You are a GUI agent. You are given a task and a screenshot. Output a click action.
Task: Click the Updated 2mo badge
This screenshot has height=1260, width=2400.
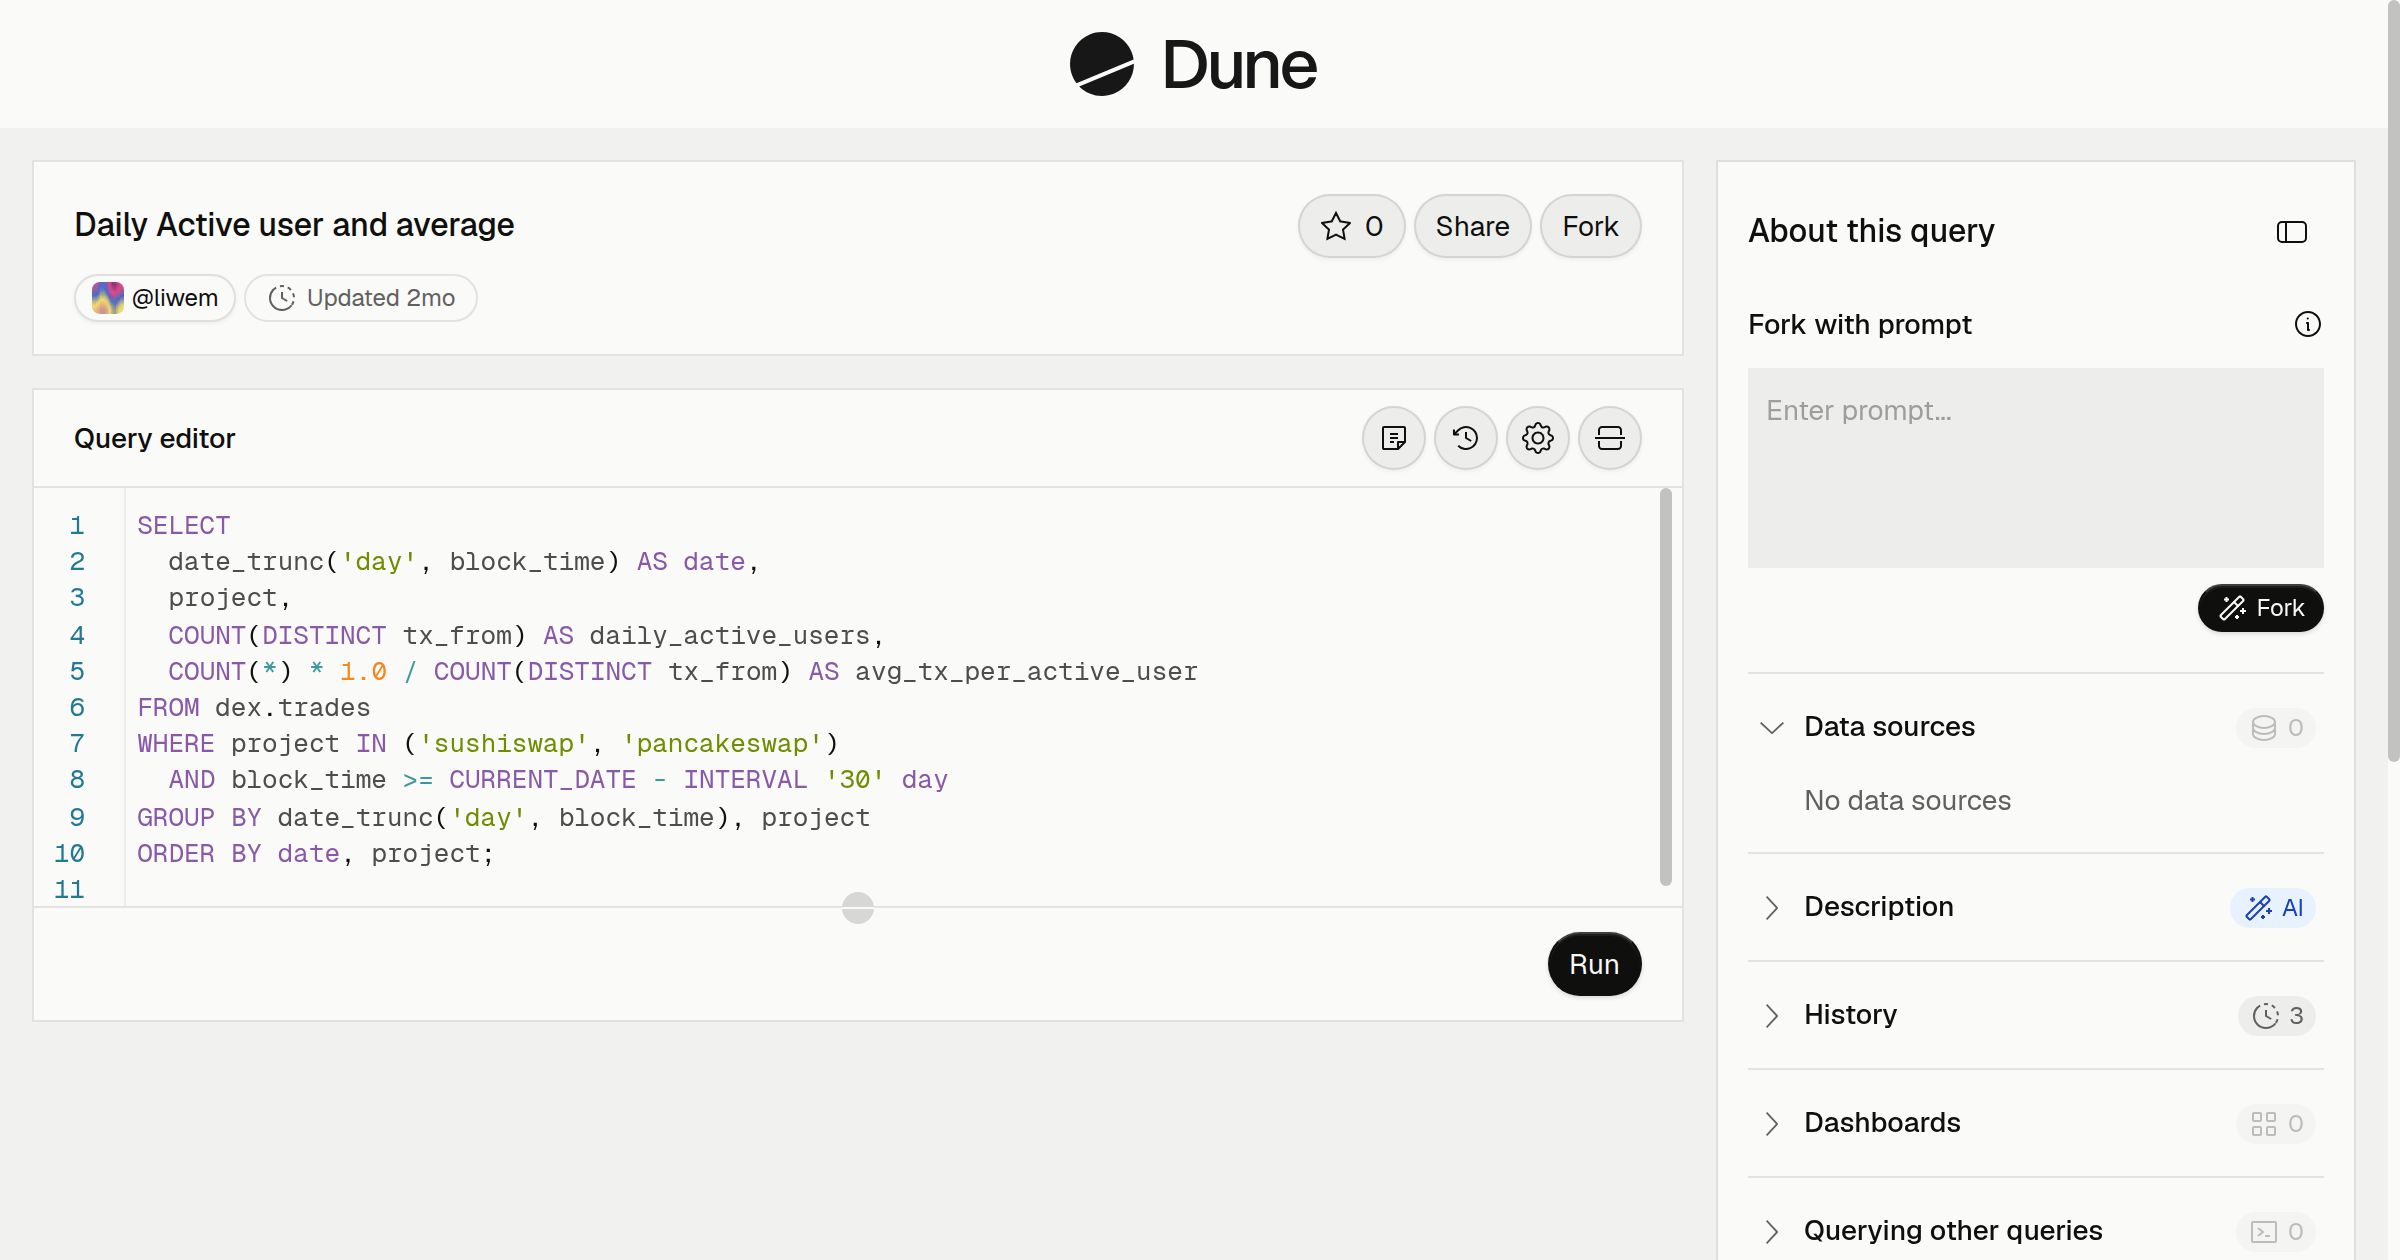[361, 298]
